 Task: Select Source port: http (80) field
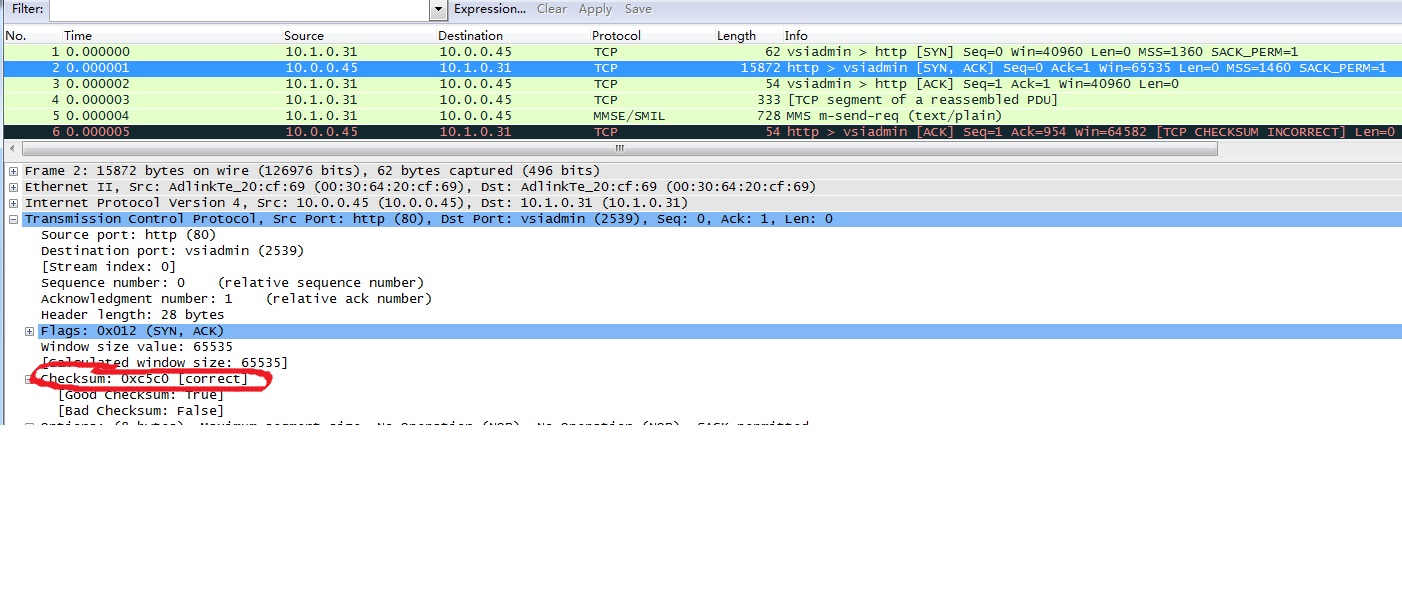(128, 235)
